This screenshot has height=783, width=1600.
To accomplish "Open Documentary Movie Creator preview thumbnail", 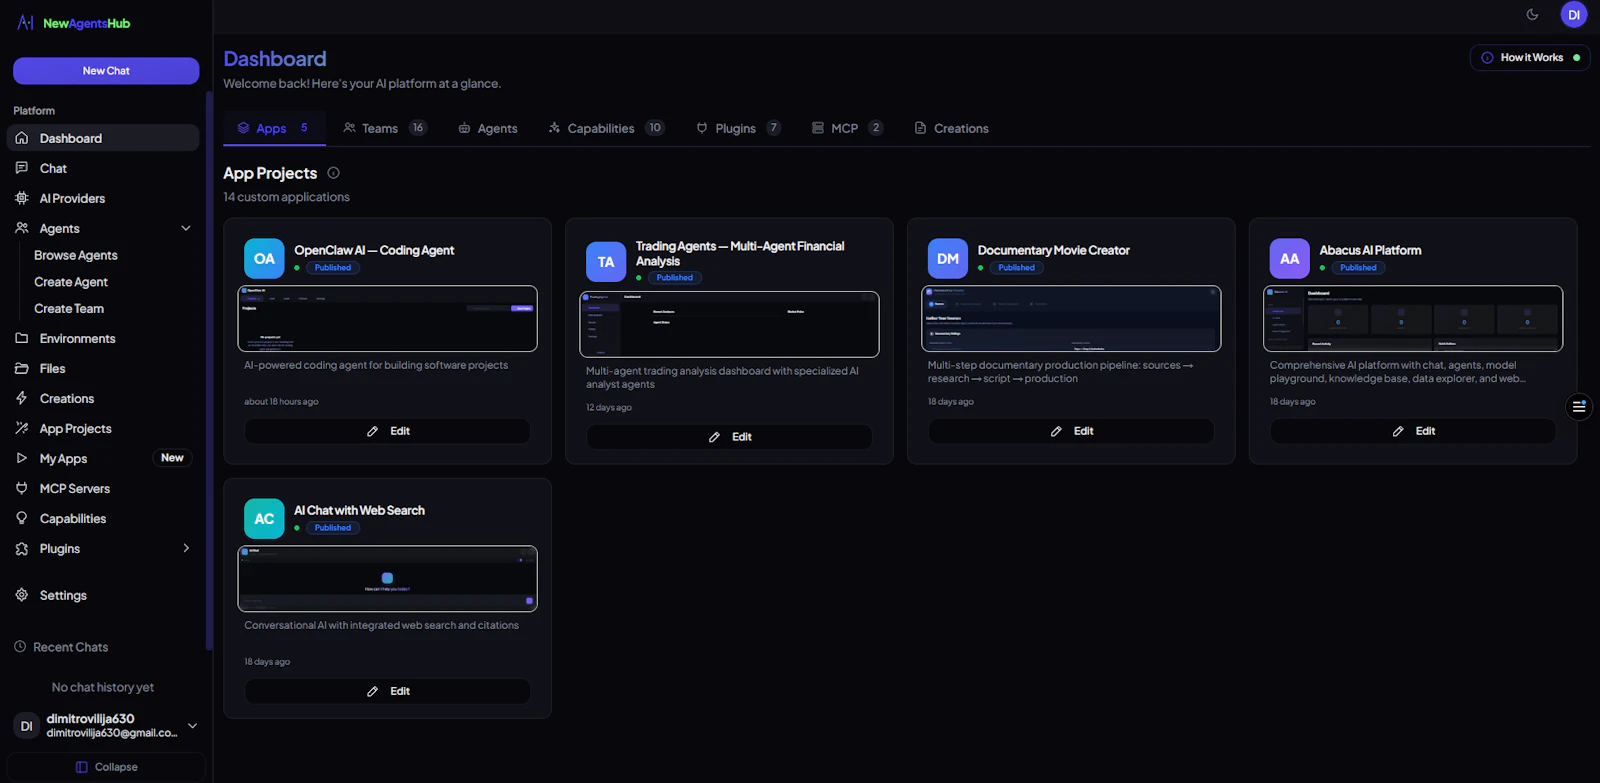I will pyautogui.click(x=1071, y=319).
